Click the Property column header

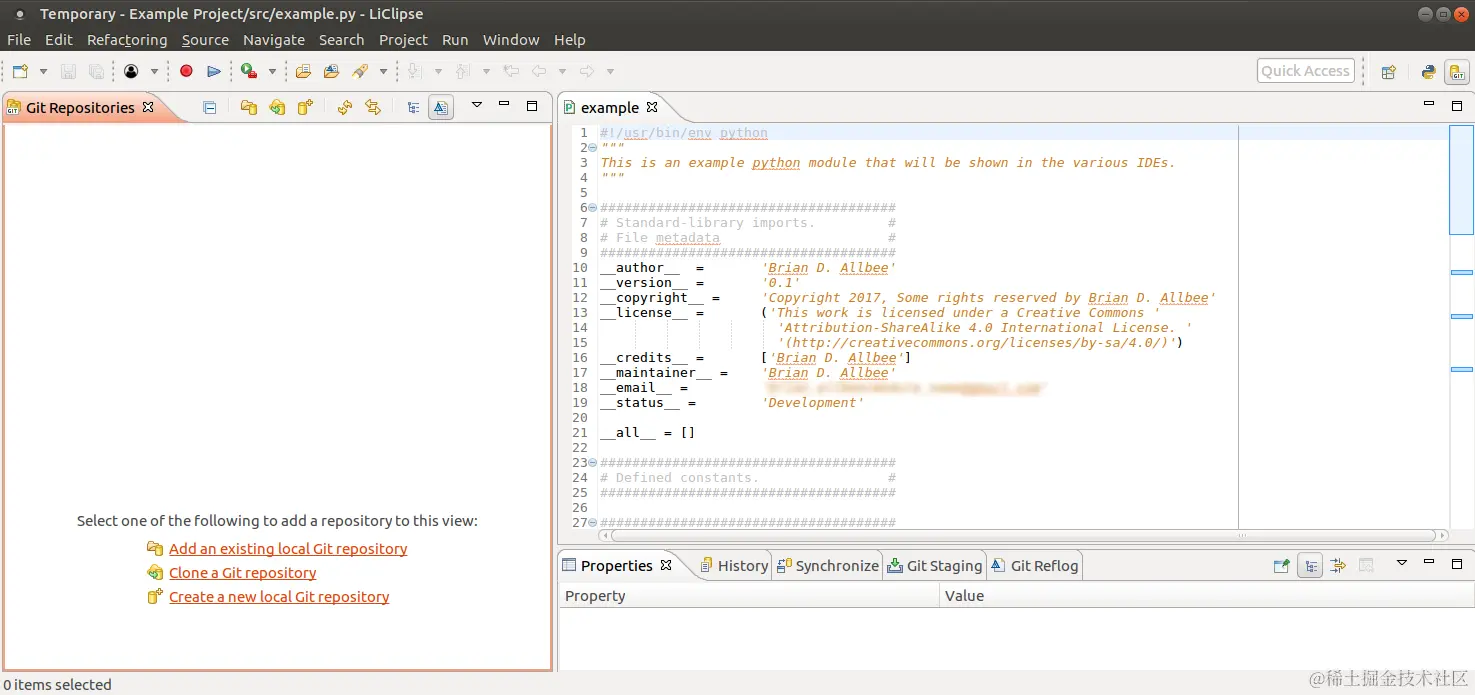coord(749,595)
